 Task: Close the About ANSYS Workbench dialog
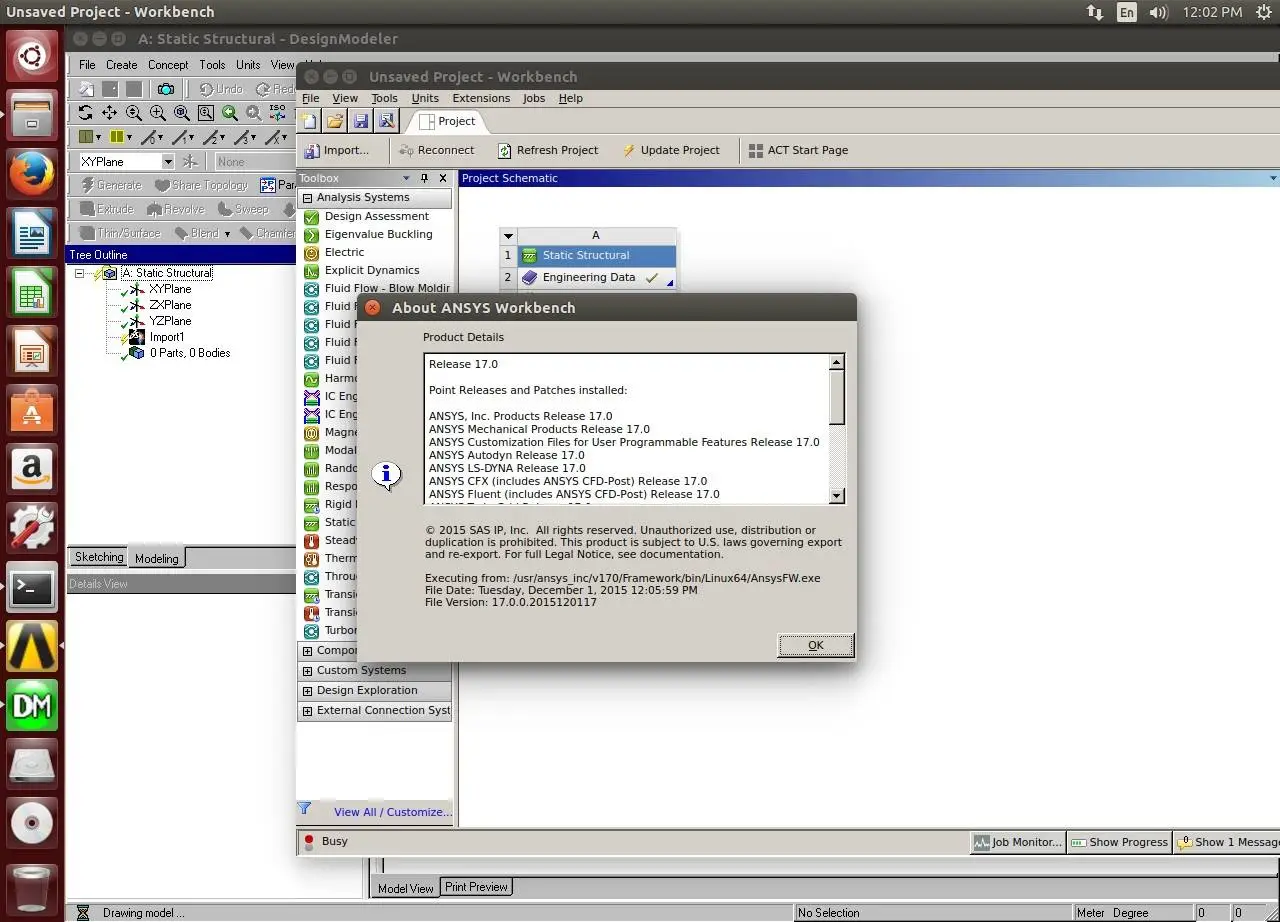pyautogui.click(x=372, y=308)
